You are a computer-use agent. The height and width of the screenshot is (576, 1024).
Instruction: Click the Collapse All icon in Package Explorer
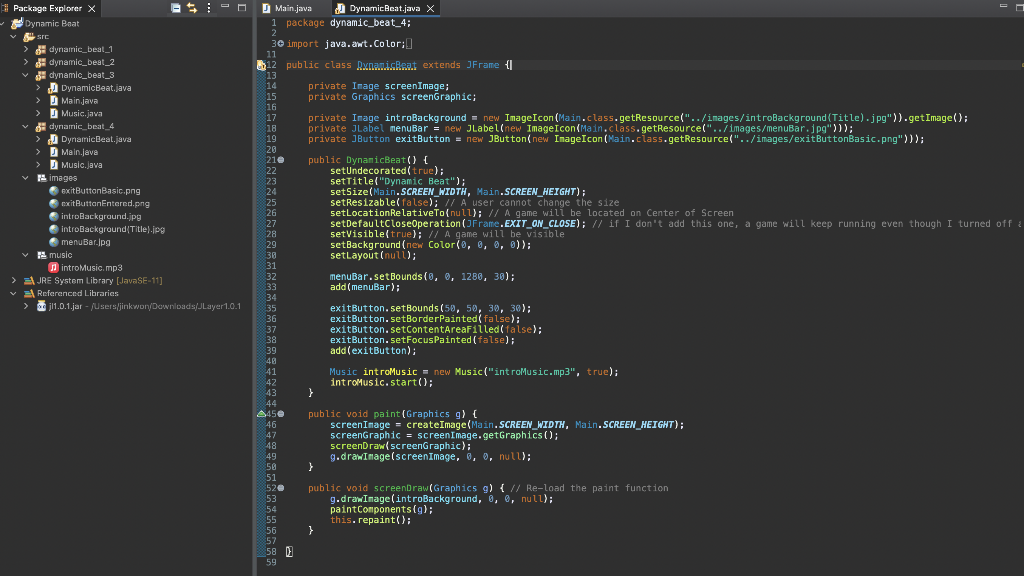pyautogui.click(x=176, y=8)
